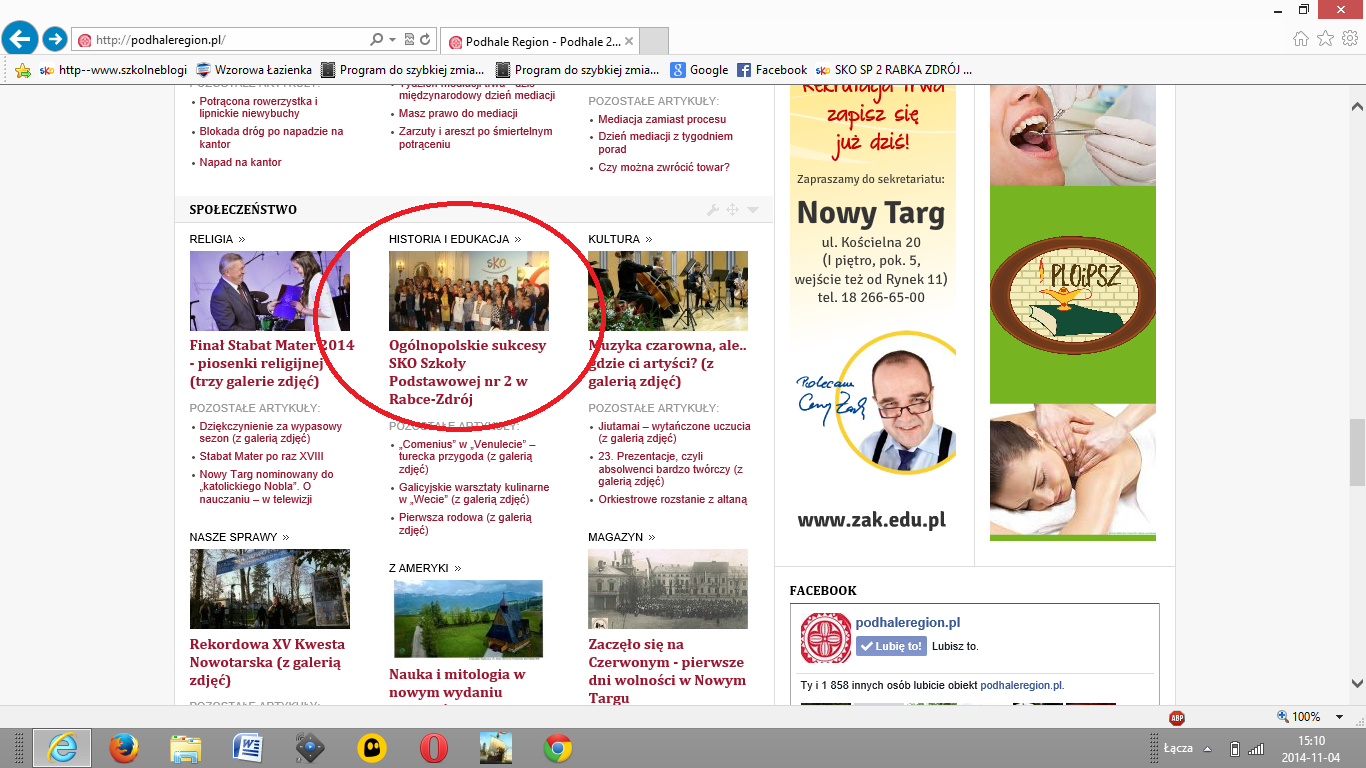The height and width of the screenshot is (768, 1366).
Task: Open the Z AMERYKI category heading
Action: coord(425,568)
